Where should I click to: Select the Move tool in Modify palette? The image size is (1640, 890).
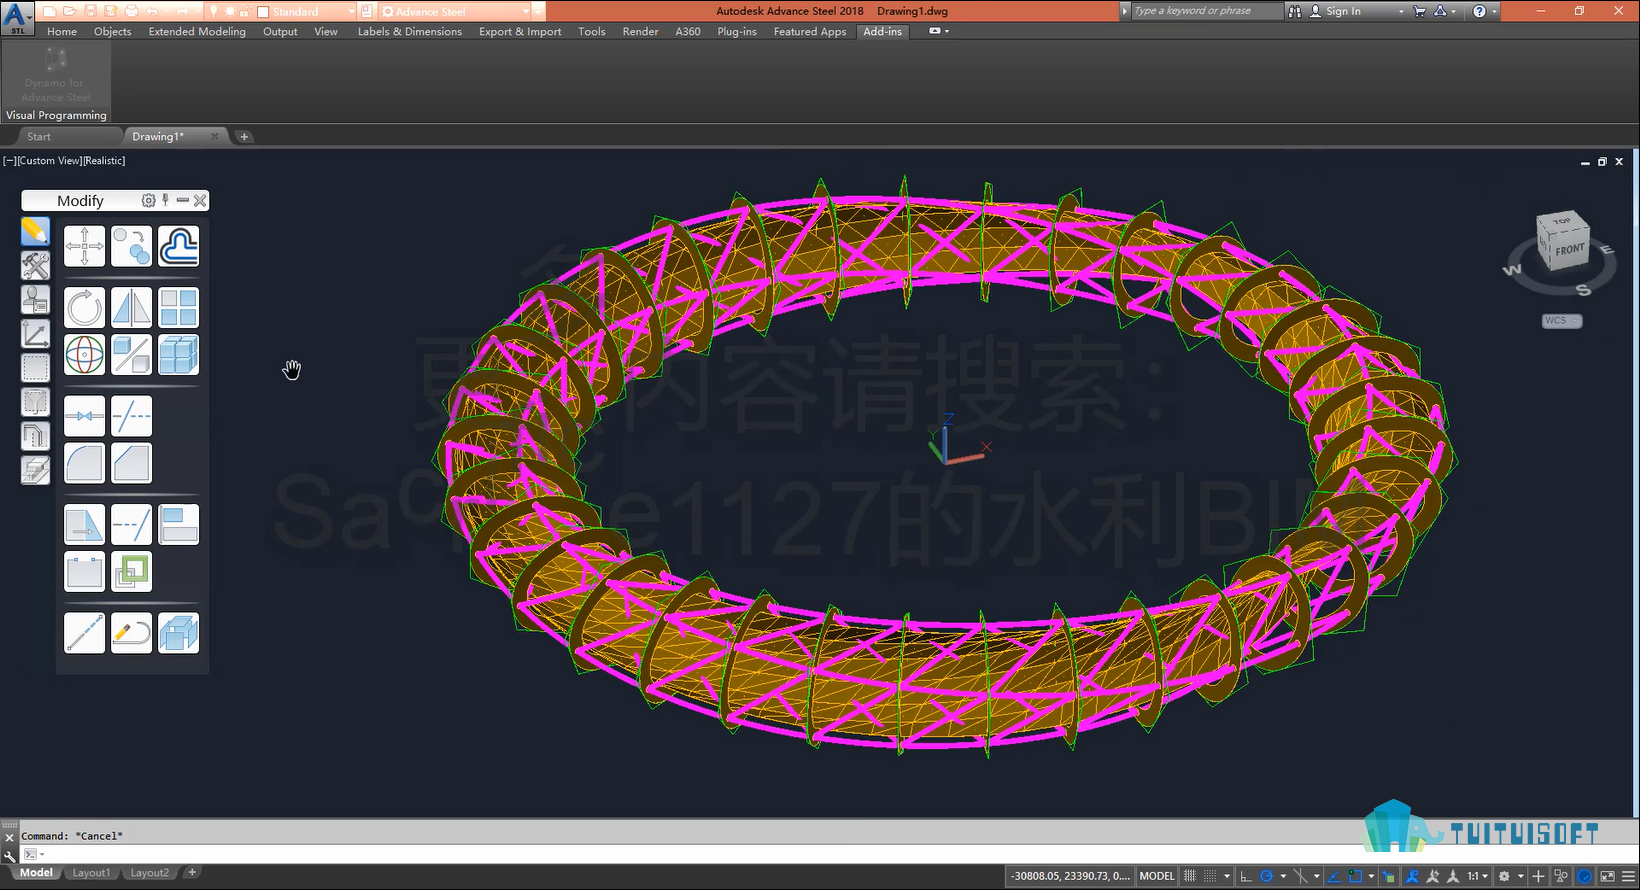click(84, 246)
